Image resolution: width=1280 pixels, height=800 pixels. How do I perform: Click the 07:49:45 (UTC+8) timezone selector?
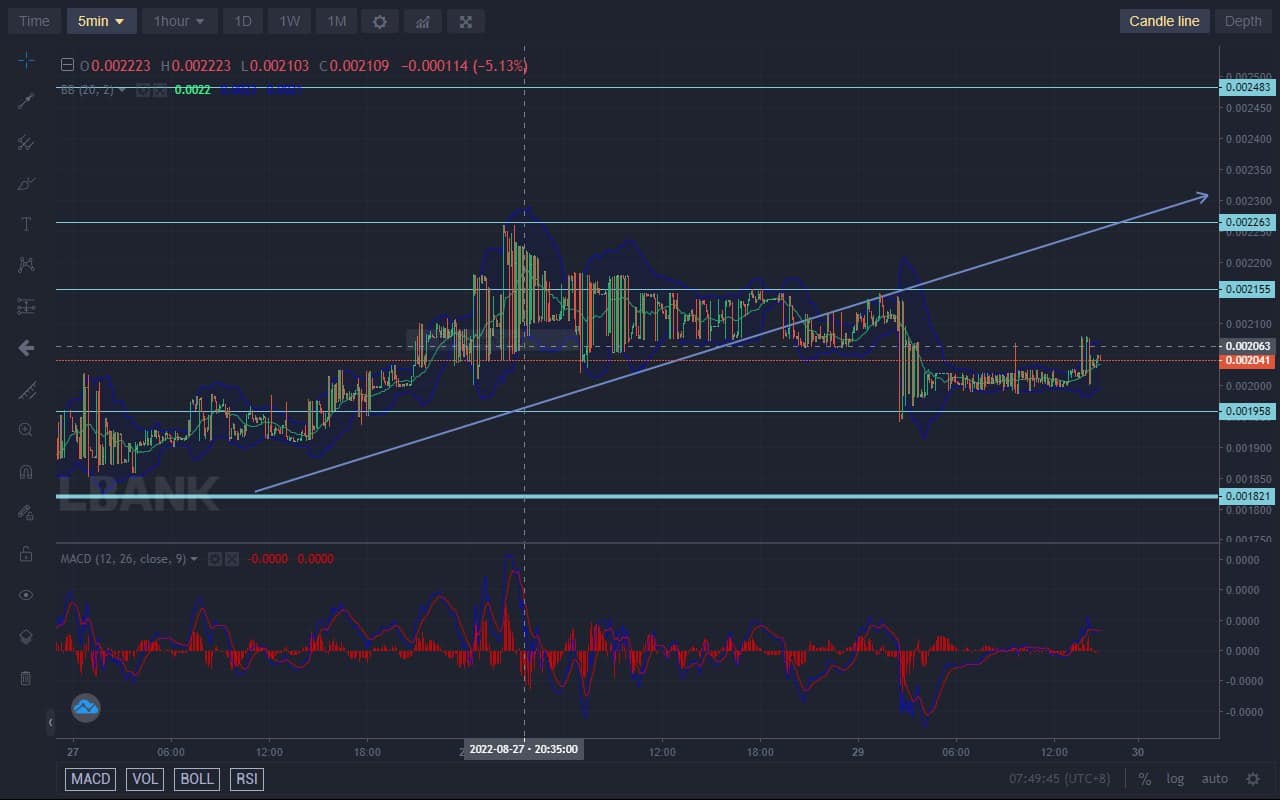pyautogui.click(x=1062, y=779)
